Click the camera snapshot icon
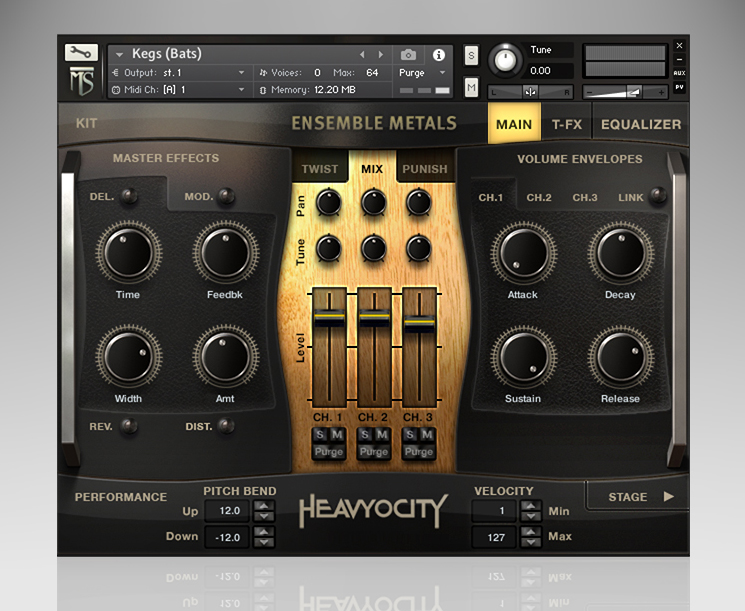The height and width of the screenshot is (611, 745). pos(408,55)
